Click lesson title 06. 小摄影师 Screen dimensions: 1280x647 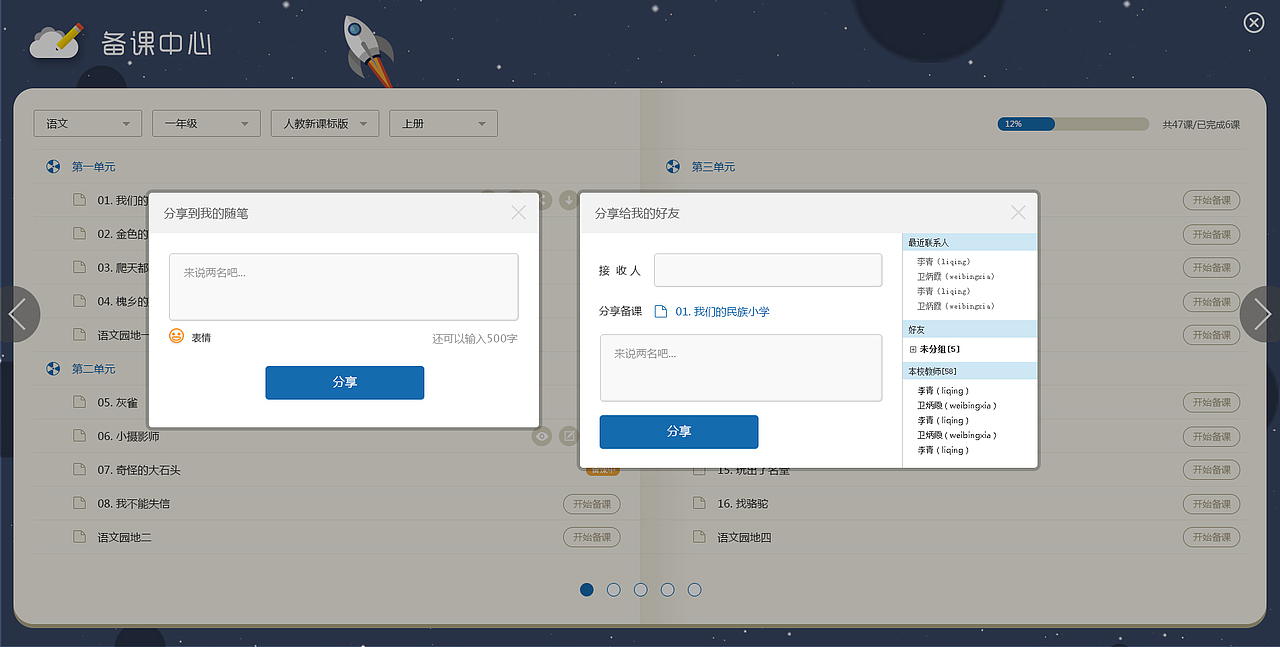click(x=128, y=437)
